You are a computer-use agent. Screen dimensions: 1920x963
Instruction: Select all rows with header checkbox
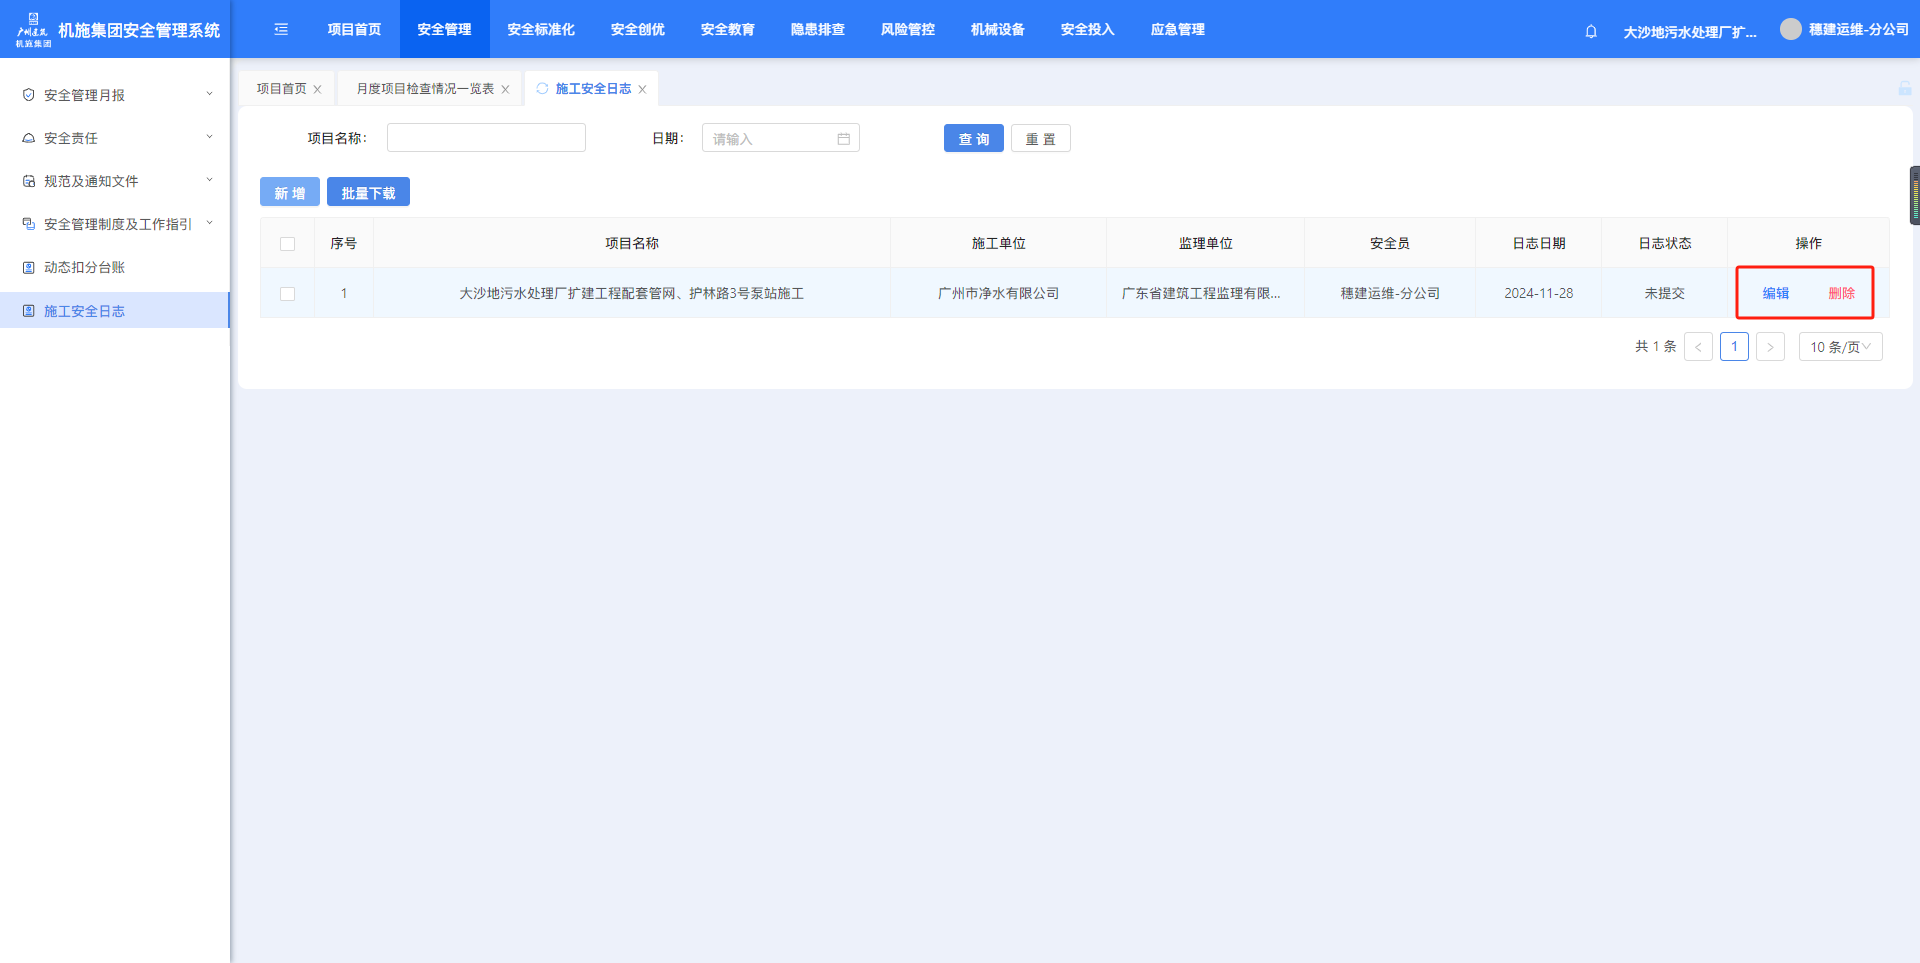pyautogui.click(x=288, y=244)
